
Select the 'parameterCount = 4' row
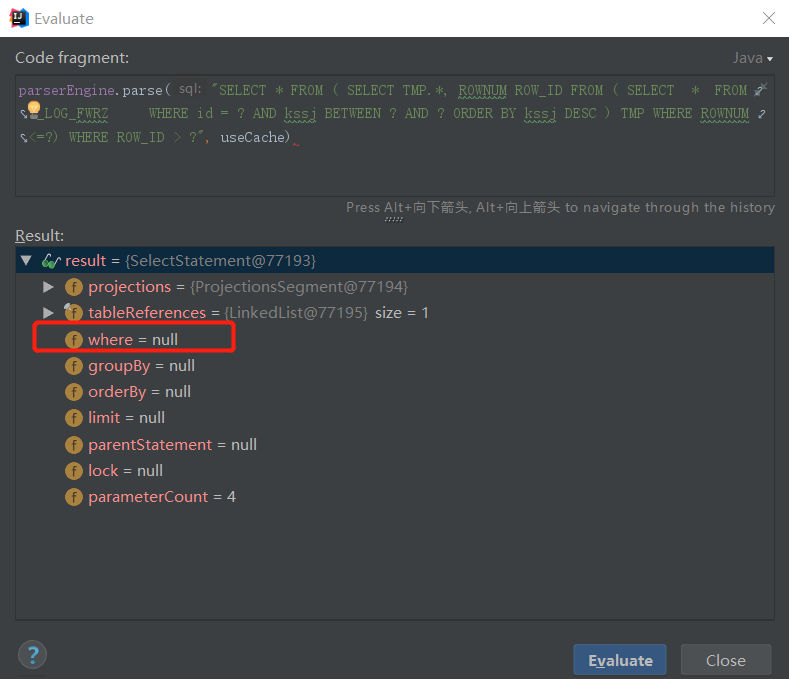pyautogui.click(x=394, y=497)
